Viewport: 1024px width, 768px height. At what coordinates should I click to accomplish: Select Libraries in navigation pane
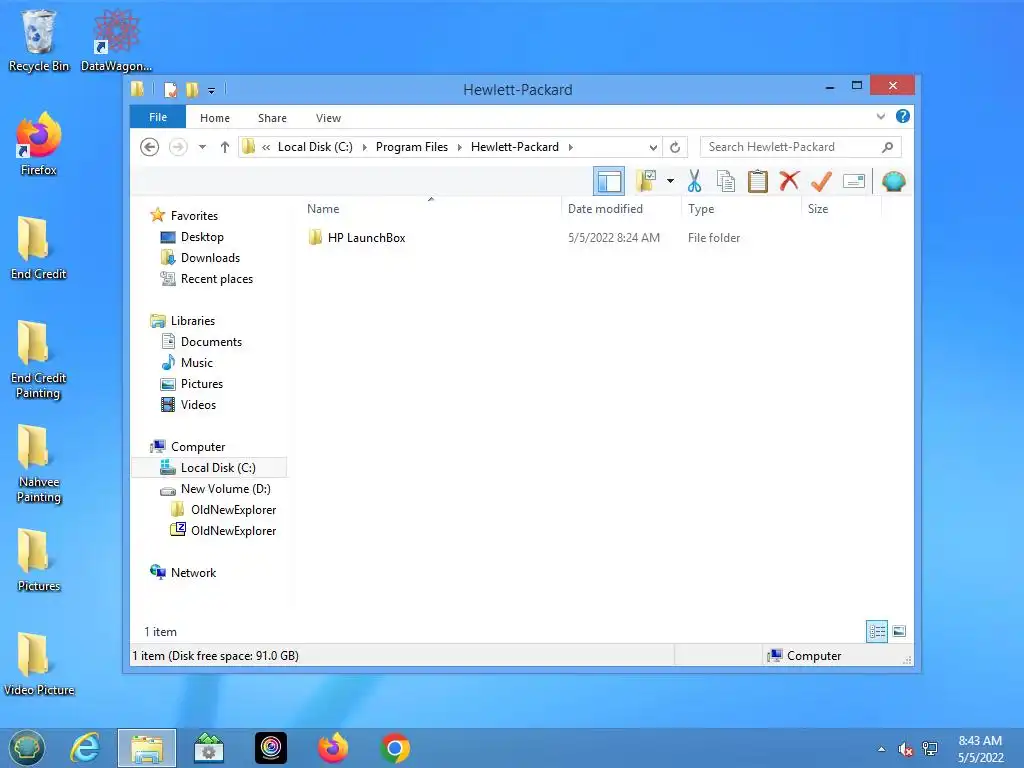193,321
